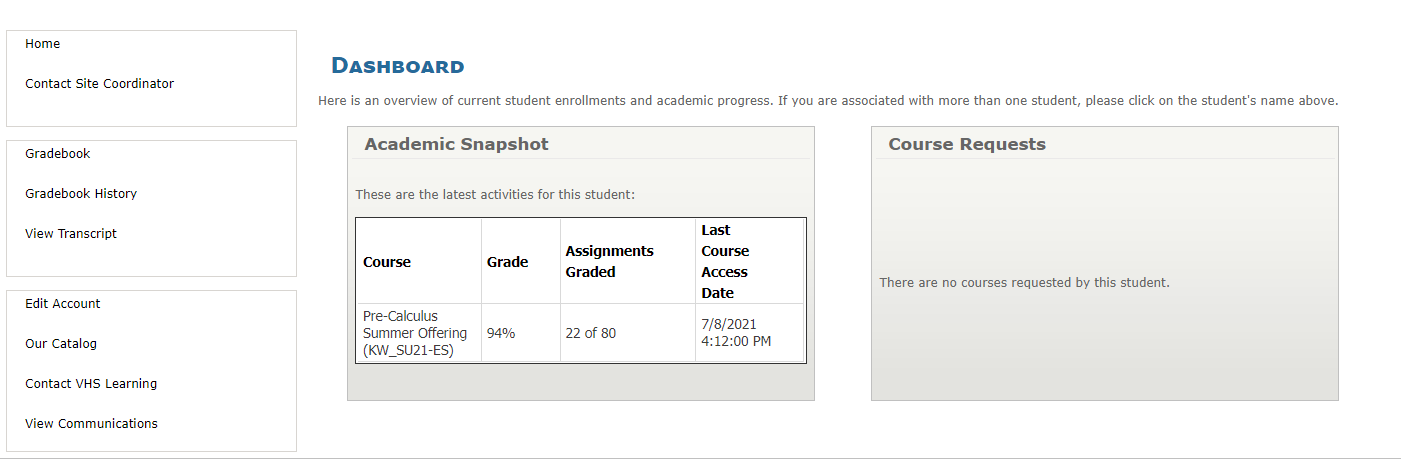This screenshot has height=460, width=1401.
Task: Click the Last Course Access Date header
Action: coord(725,262)
